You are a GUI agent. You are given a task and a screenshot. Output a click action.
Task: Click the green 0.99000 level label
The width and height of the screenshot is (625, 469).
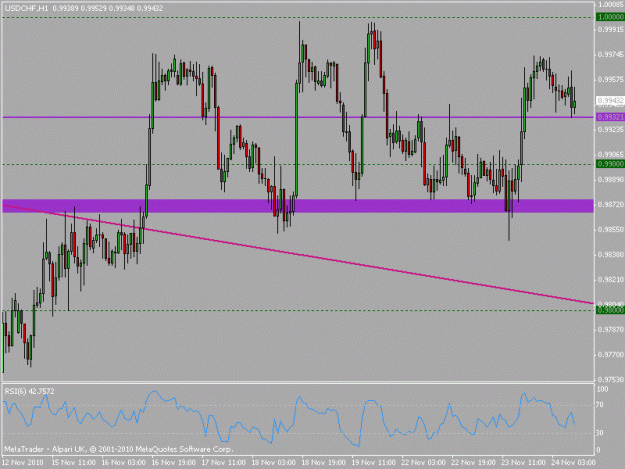[x=610, y=164]
